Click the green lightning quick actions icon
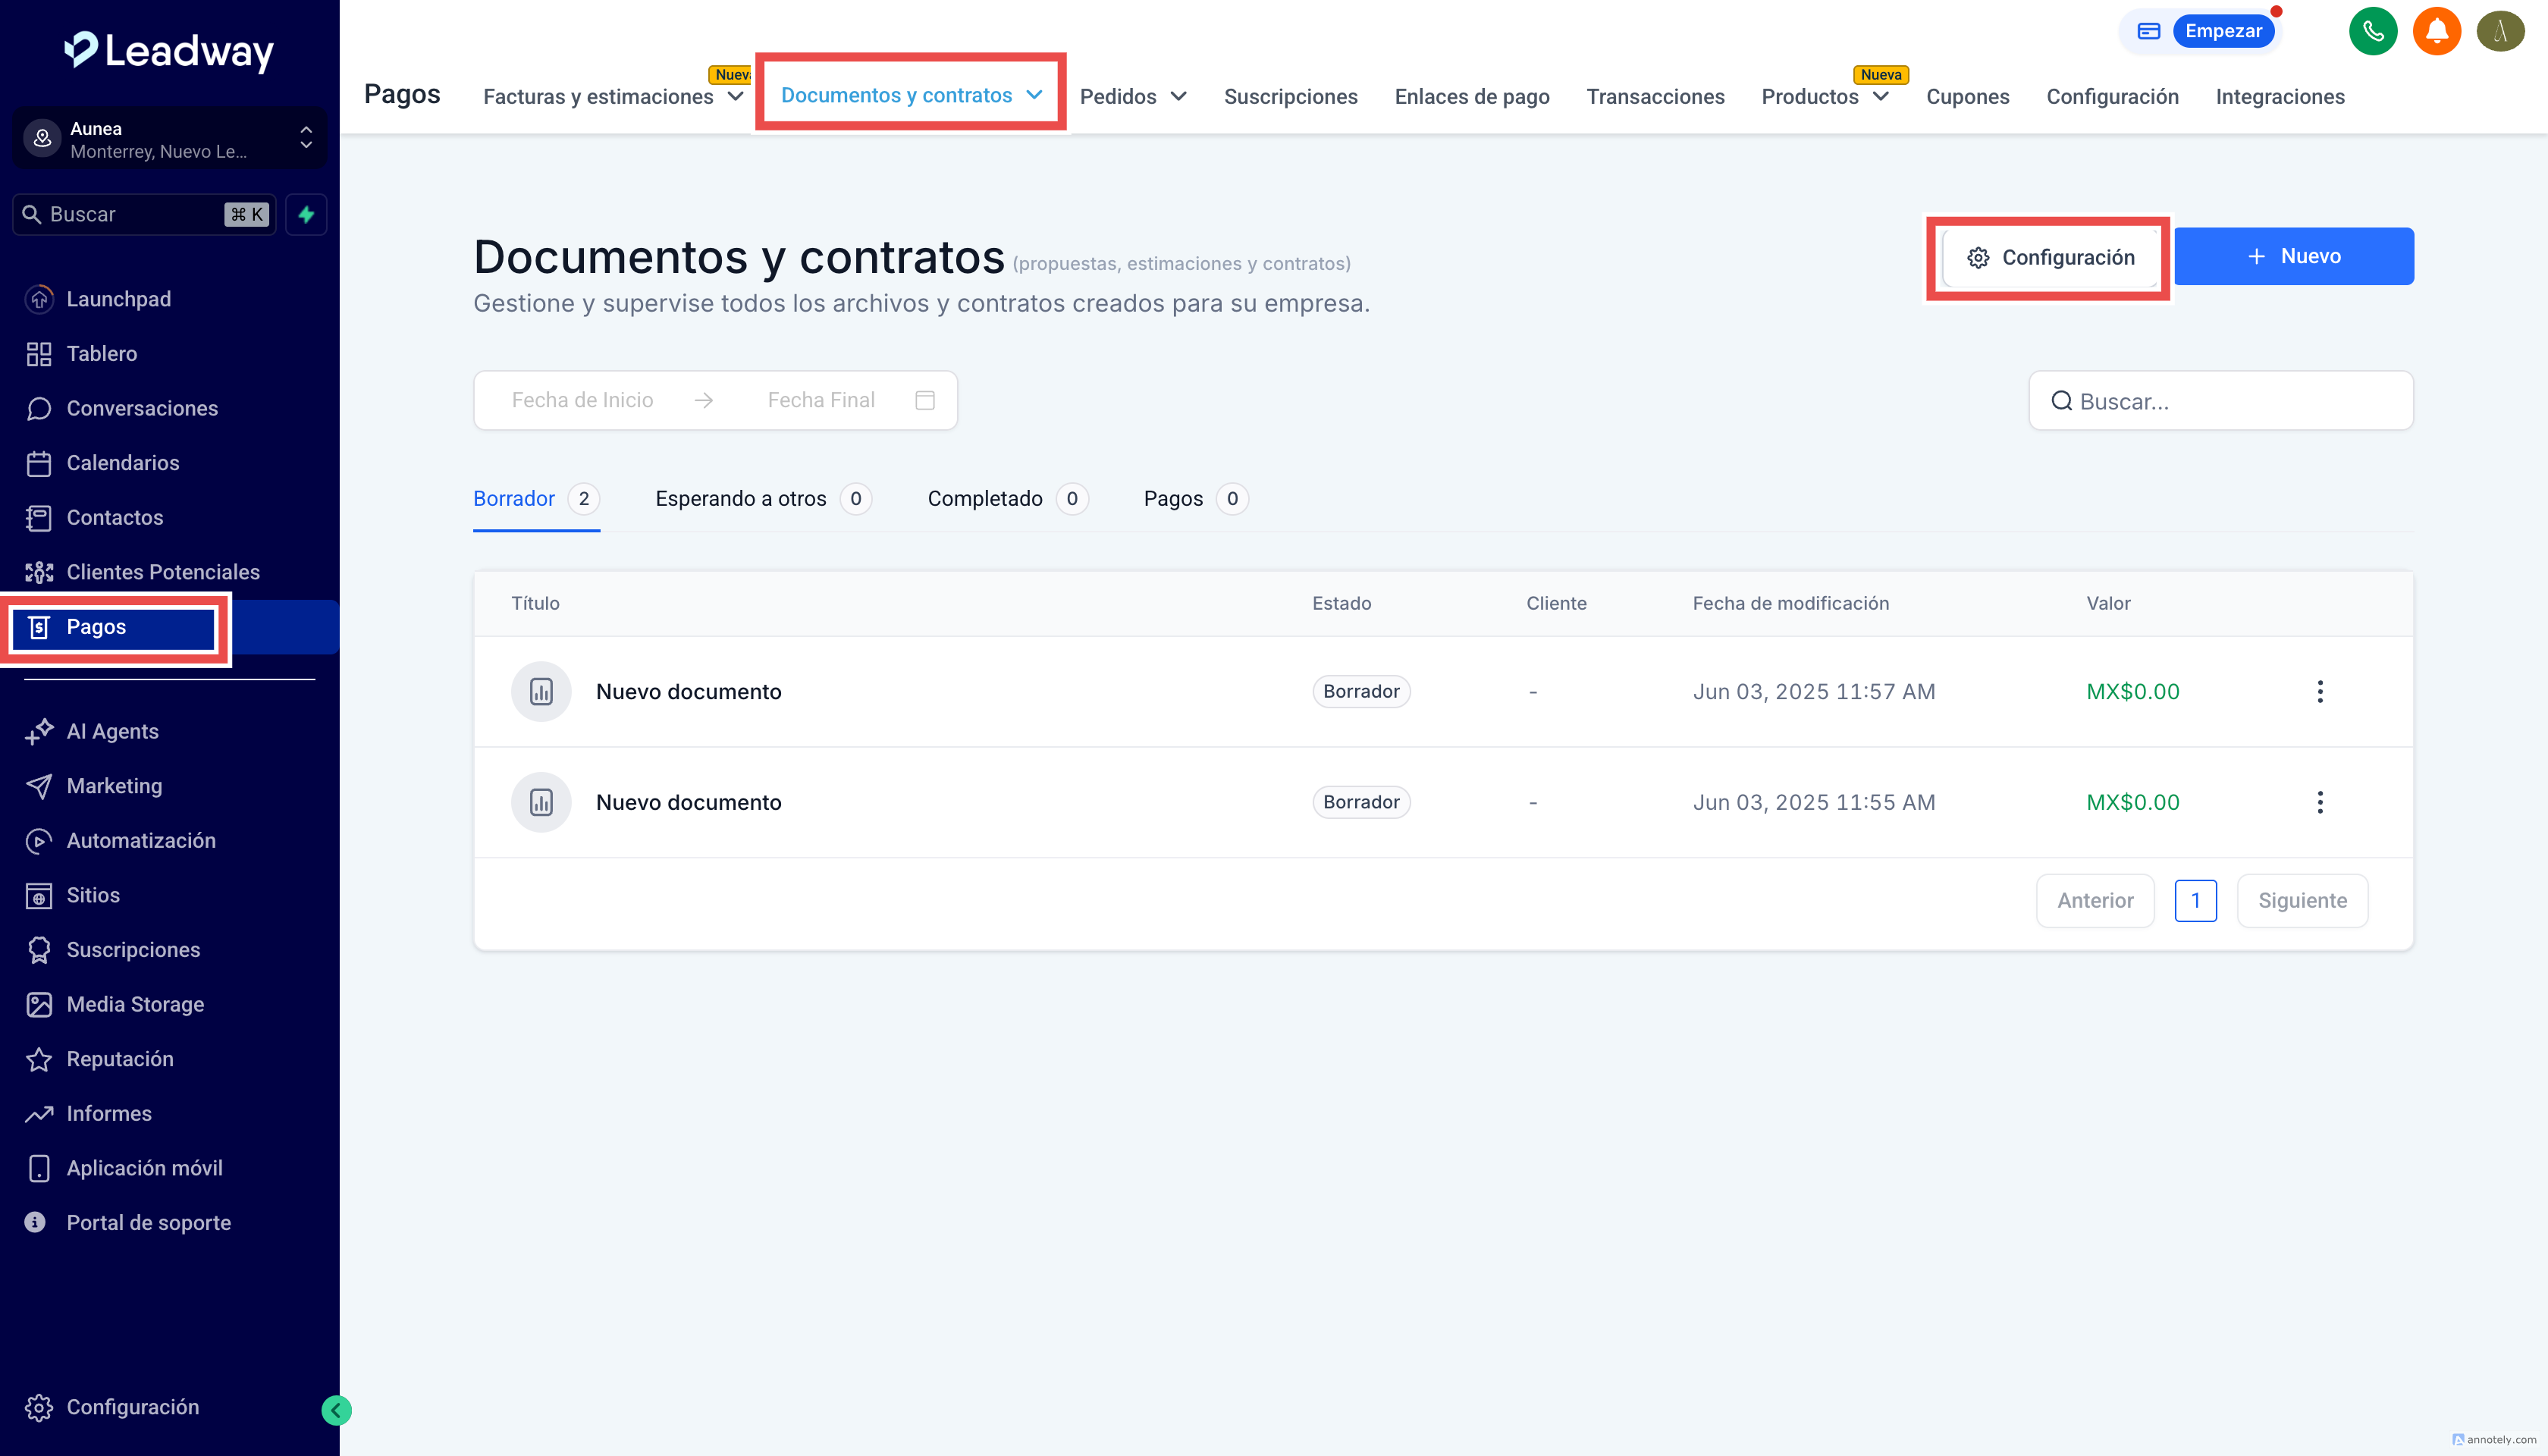The image size is (2548, 1456). [306, 214]
